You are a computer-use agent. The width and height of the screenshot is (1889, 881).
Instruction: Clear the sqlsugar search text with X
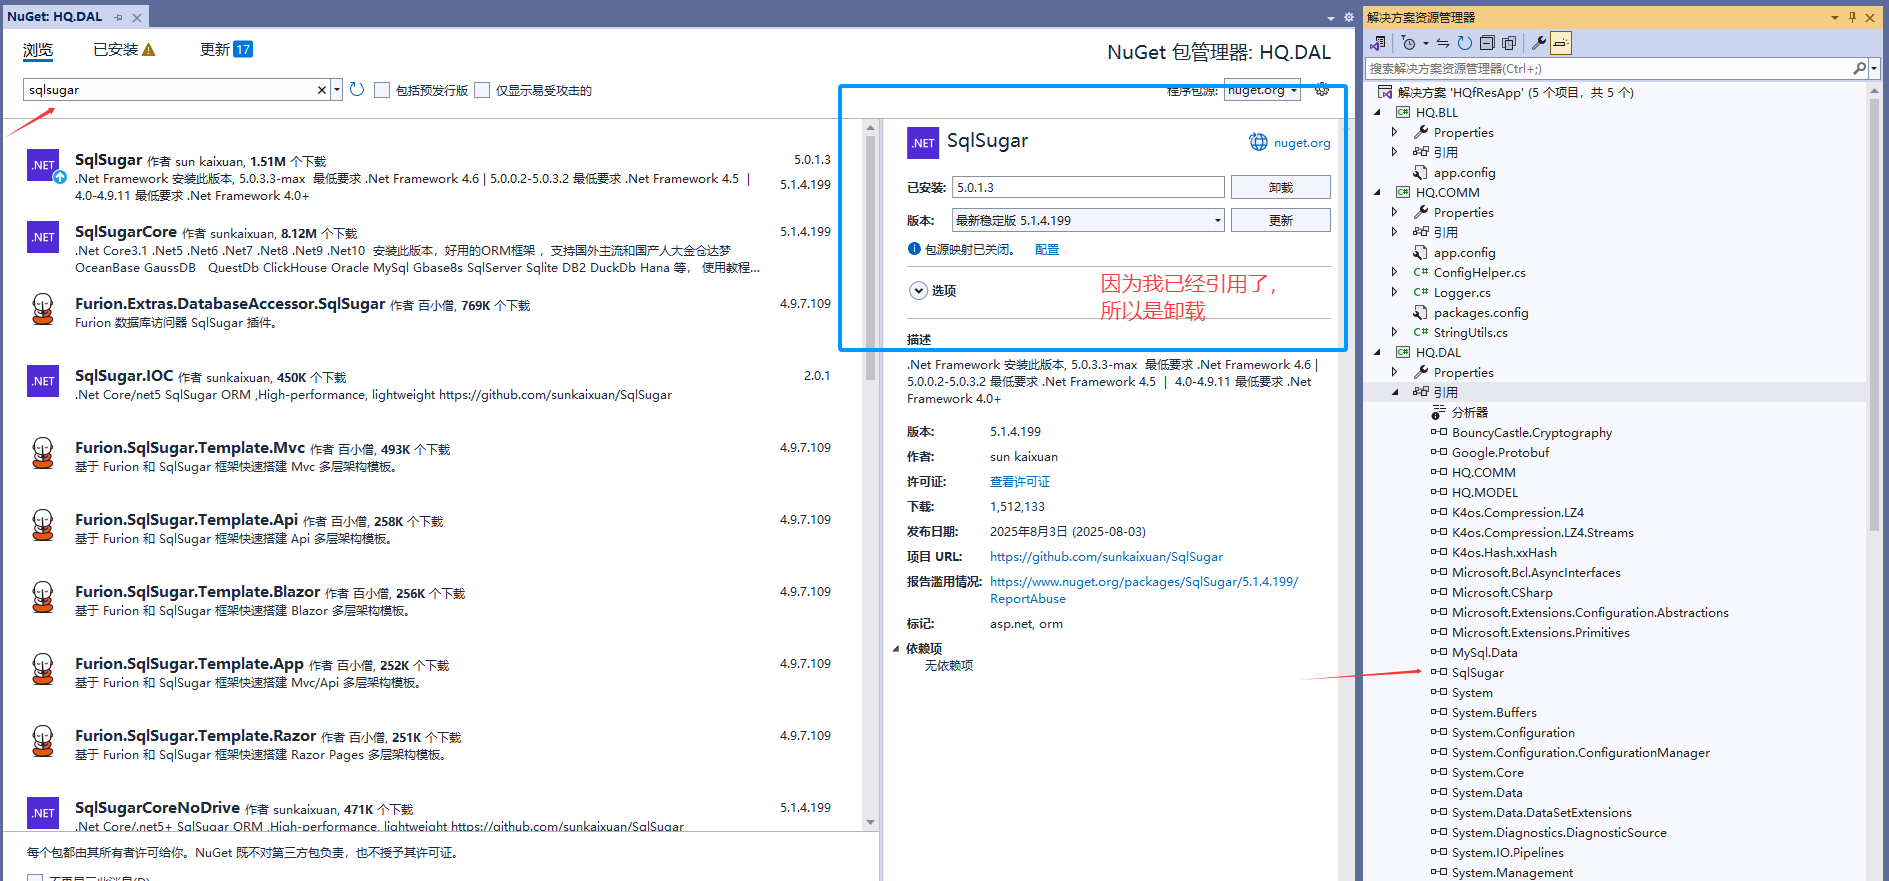pyautogui.click(x=322, y=90)
